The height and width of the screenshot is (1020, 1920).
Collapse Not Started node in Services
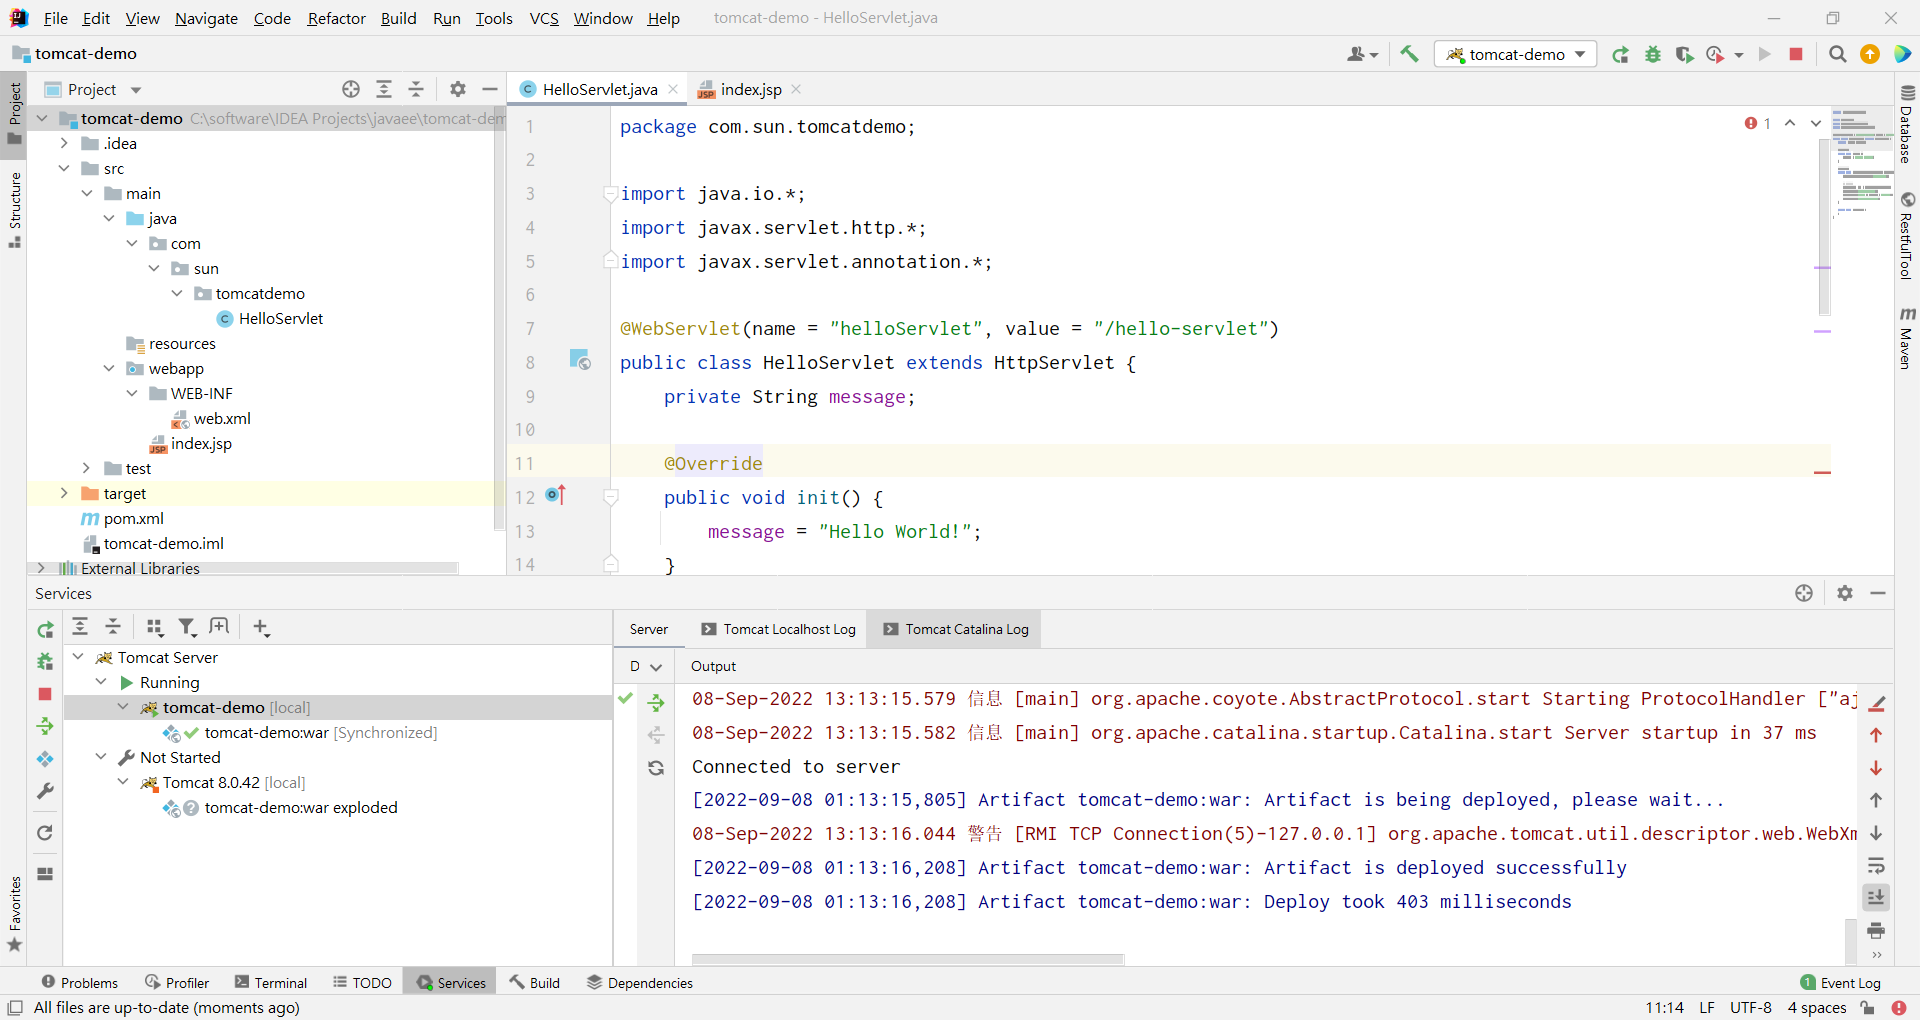pos(101,757)
